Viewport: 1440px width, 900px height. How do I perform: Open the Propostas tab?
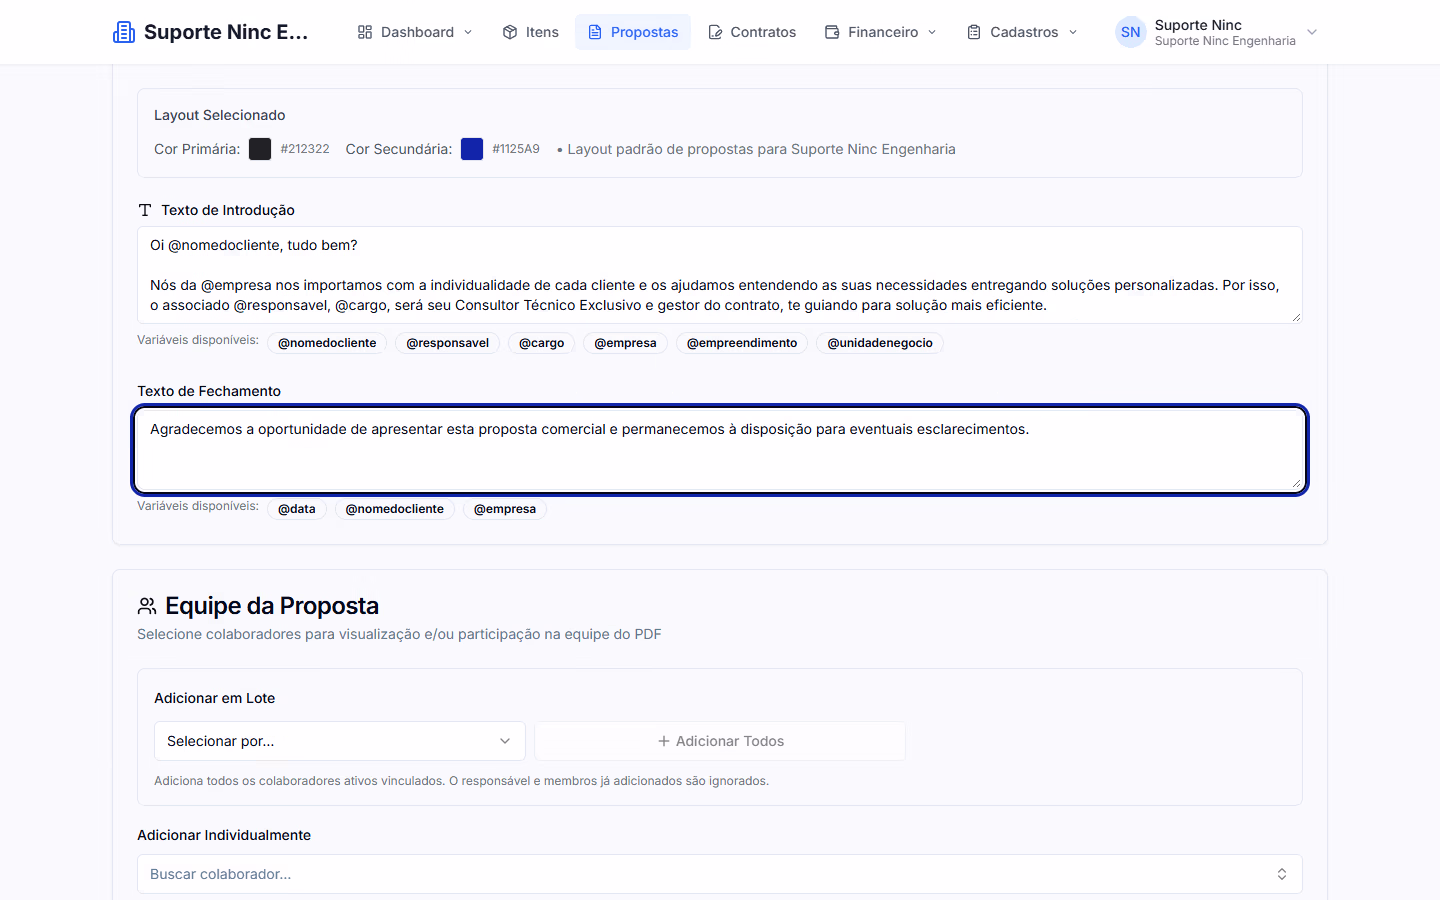pyautogui.click(x=633, y=32)
